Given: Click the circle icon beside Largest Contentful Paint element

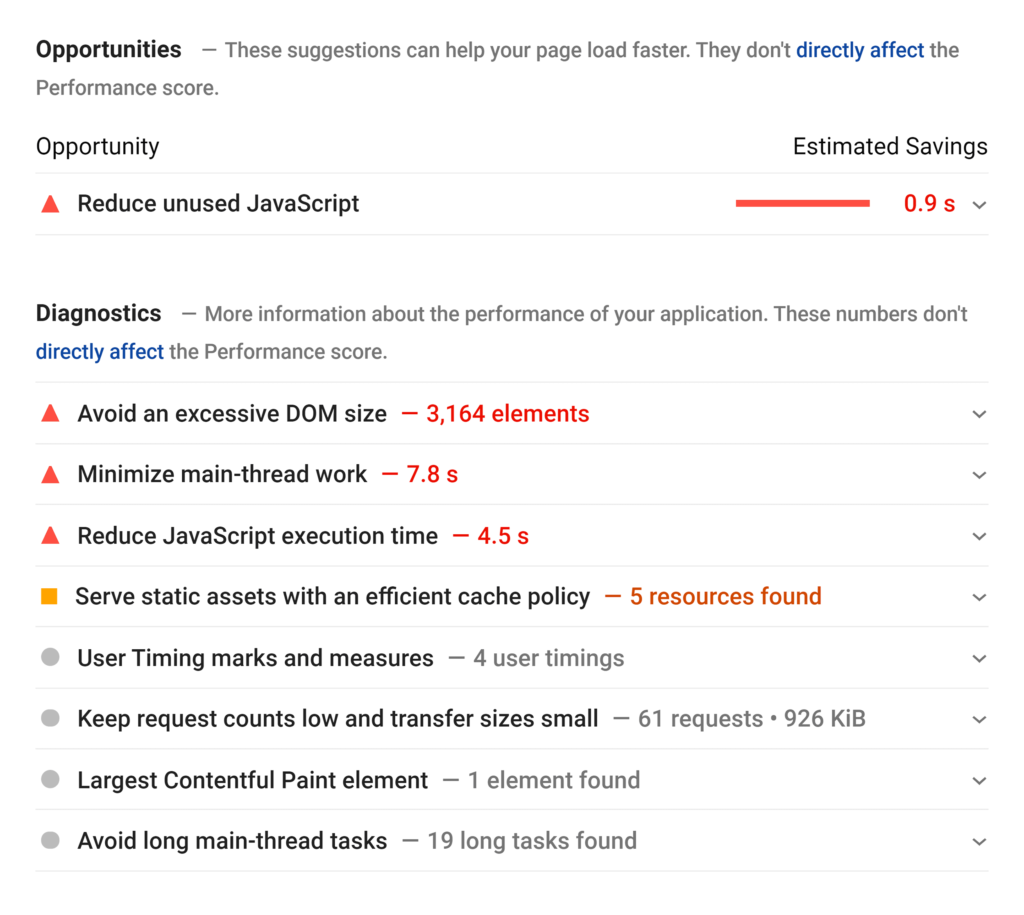Looking at the screenshot, I should coord(49,779).
